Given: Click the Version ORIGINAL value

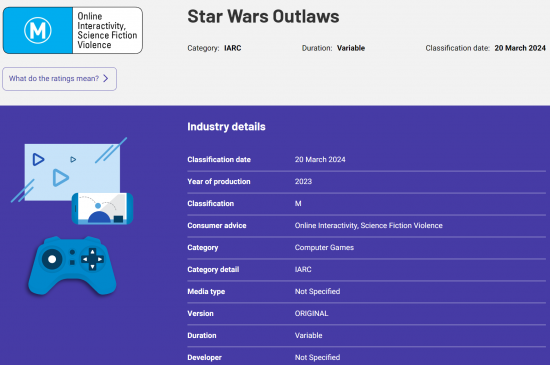Looking at the screenshot, I should point(311,313).
